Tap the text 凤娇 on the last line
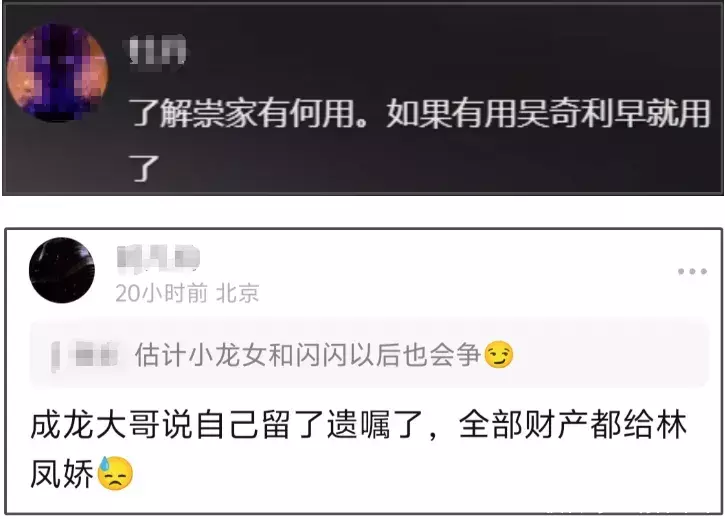This screenshot has height=519, width=725. (x=62, y=473)
